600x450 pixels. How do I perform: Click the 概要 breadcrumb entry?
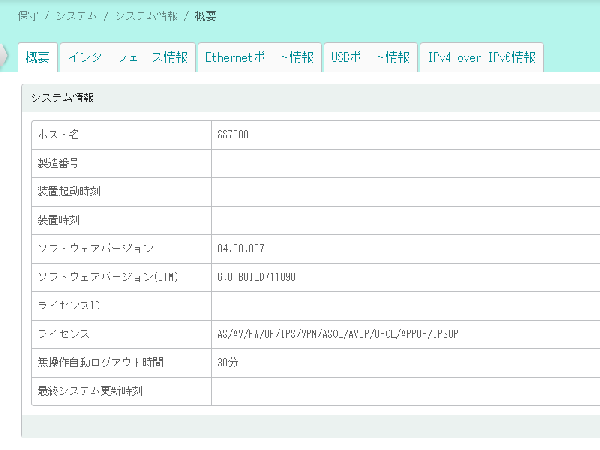tap(205, 16)
